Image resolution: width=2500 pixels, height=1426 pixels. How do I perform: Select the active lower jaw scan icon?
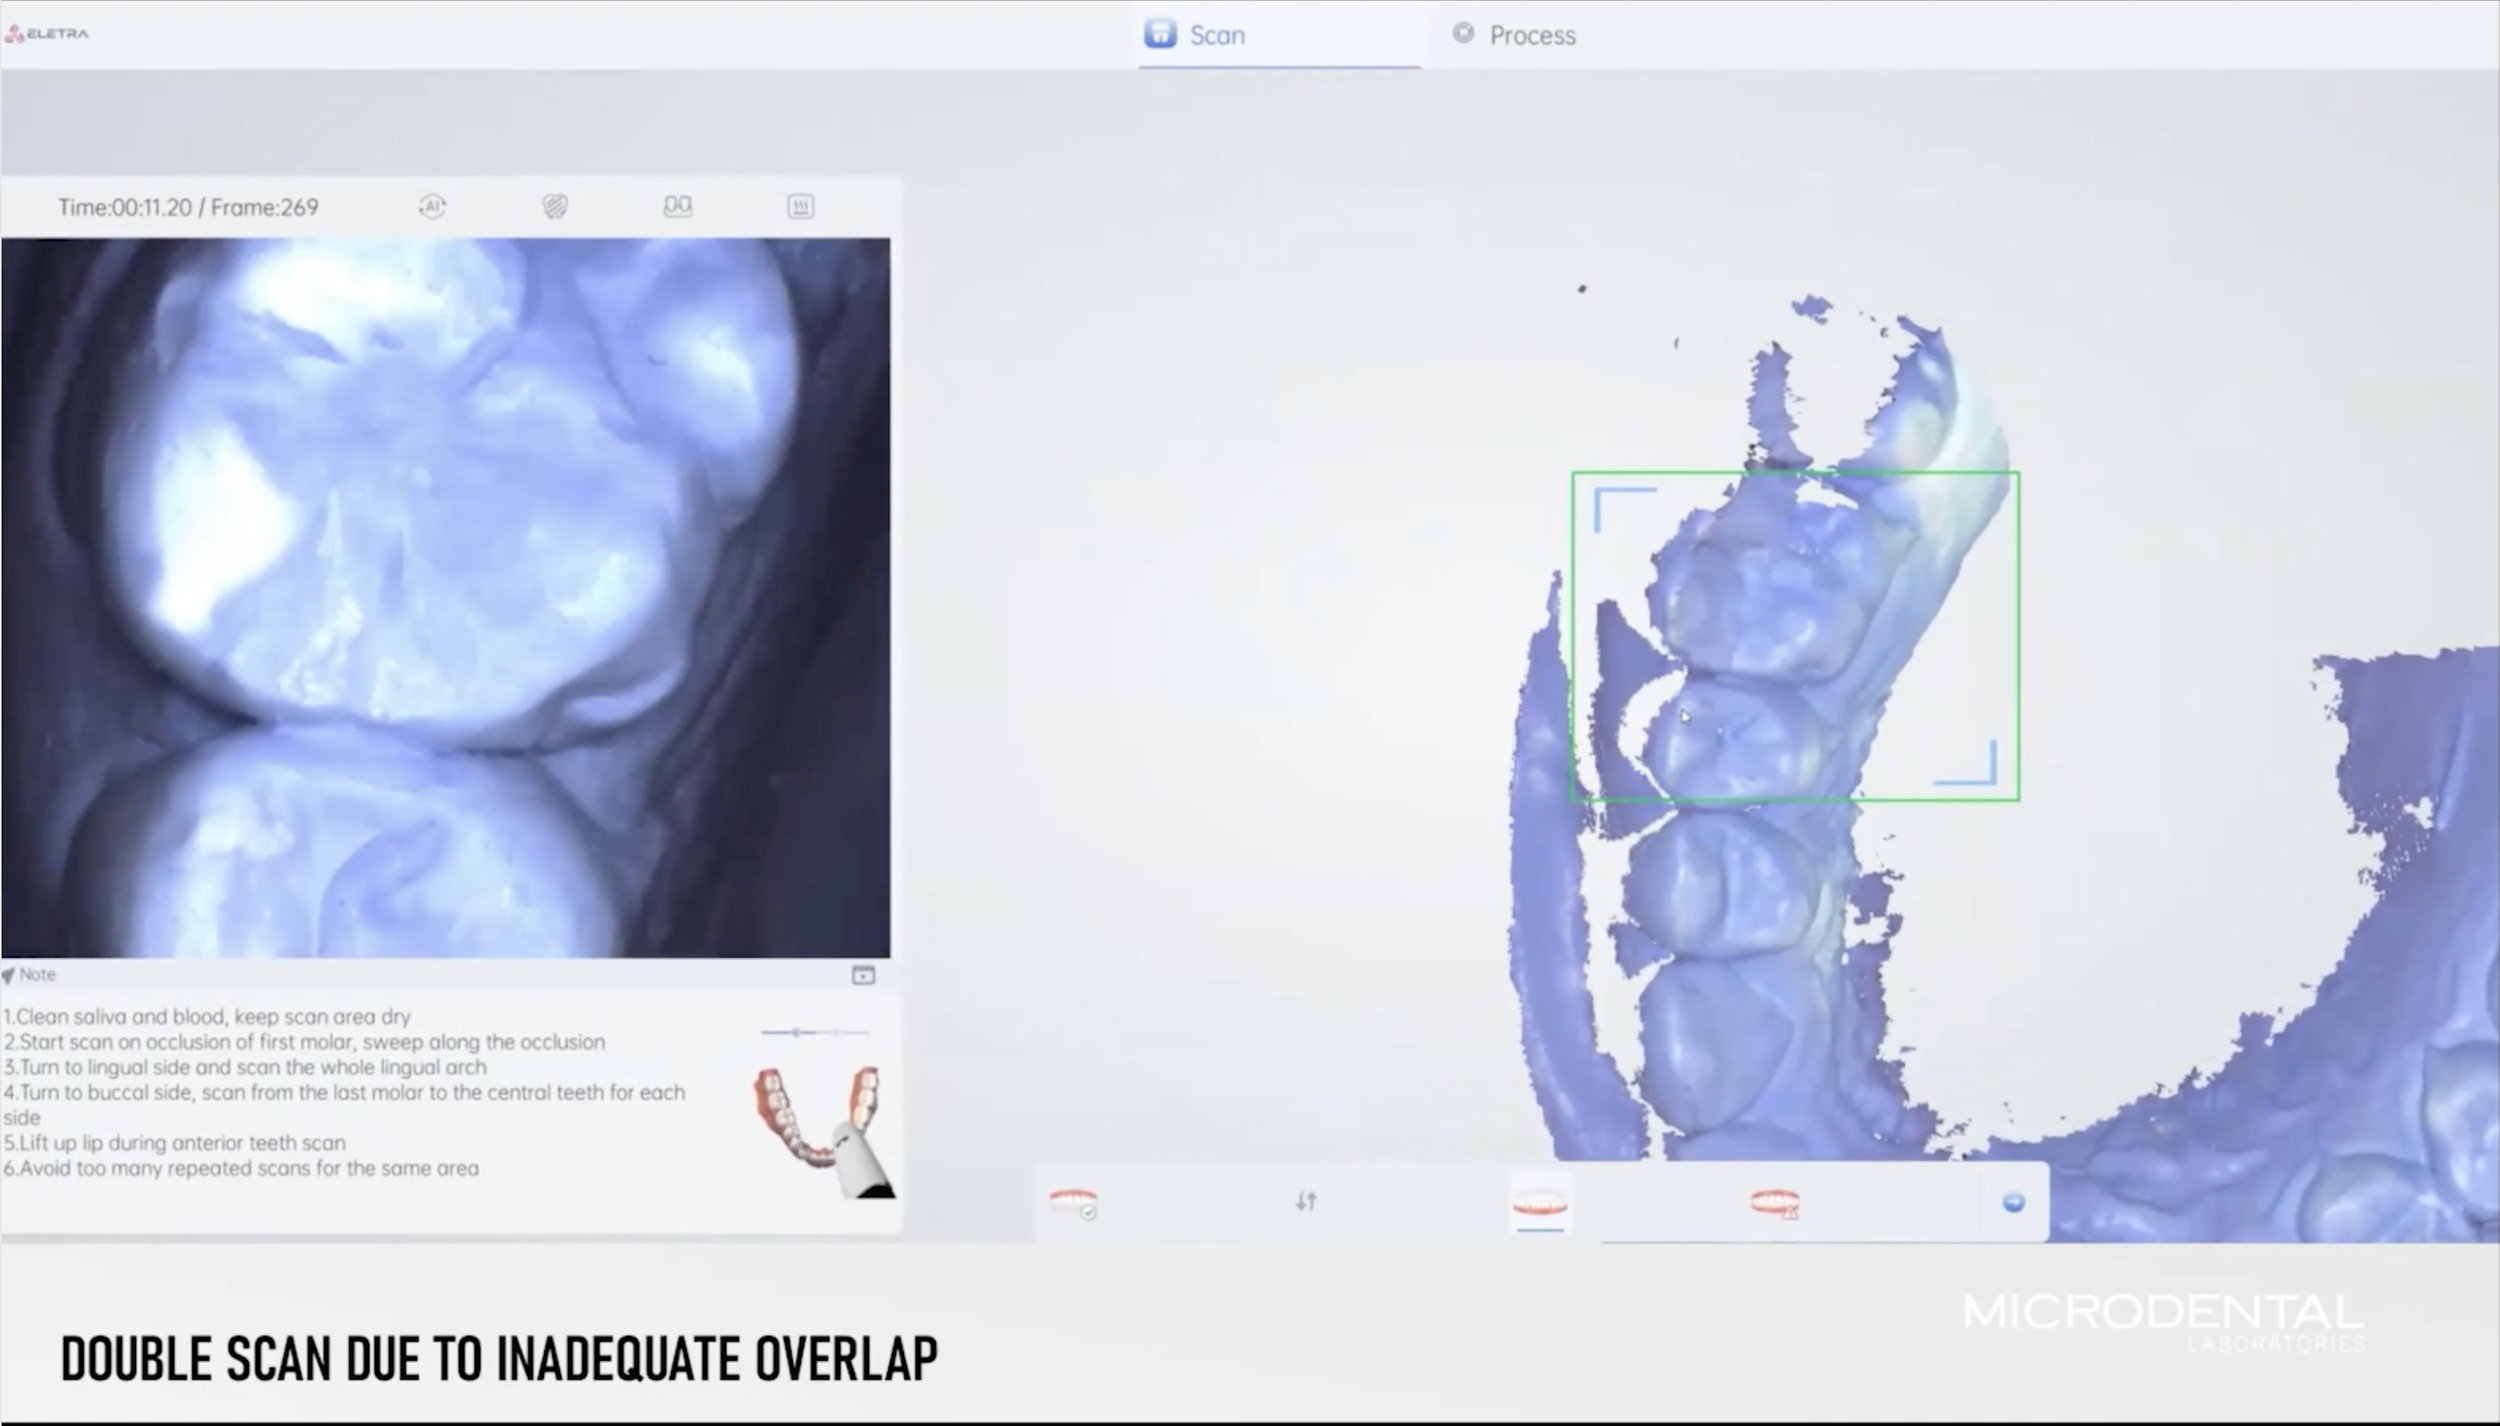tap(1540, 1202)
